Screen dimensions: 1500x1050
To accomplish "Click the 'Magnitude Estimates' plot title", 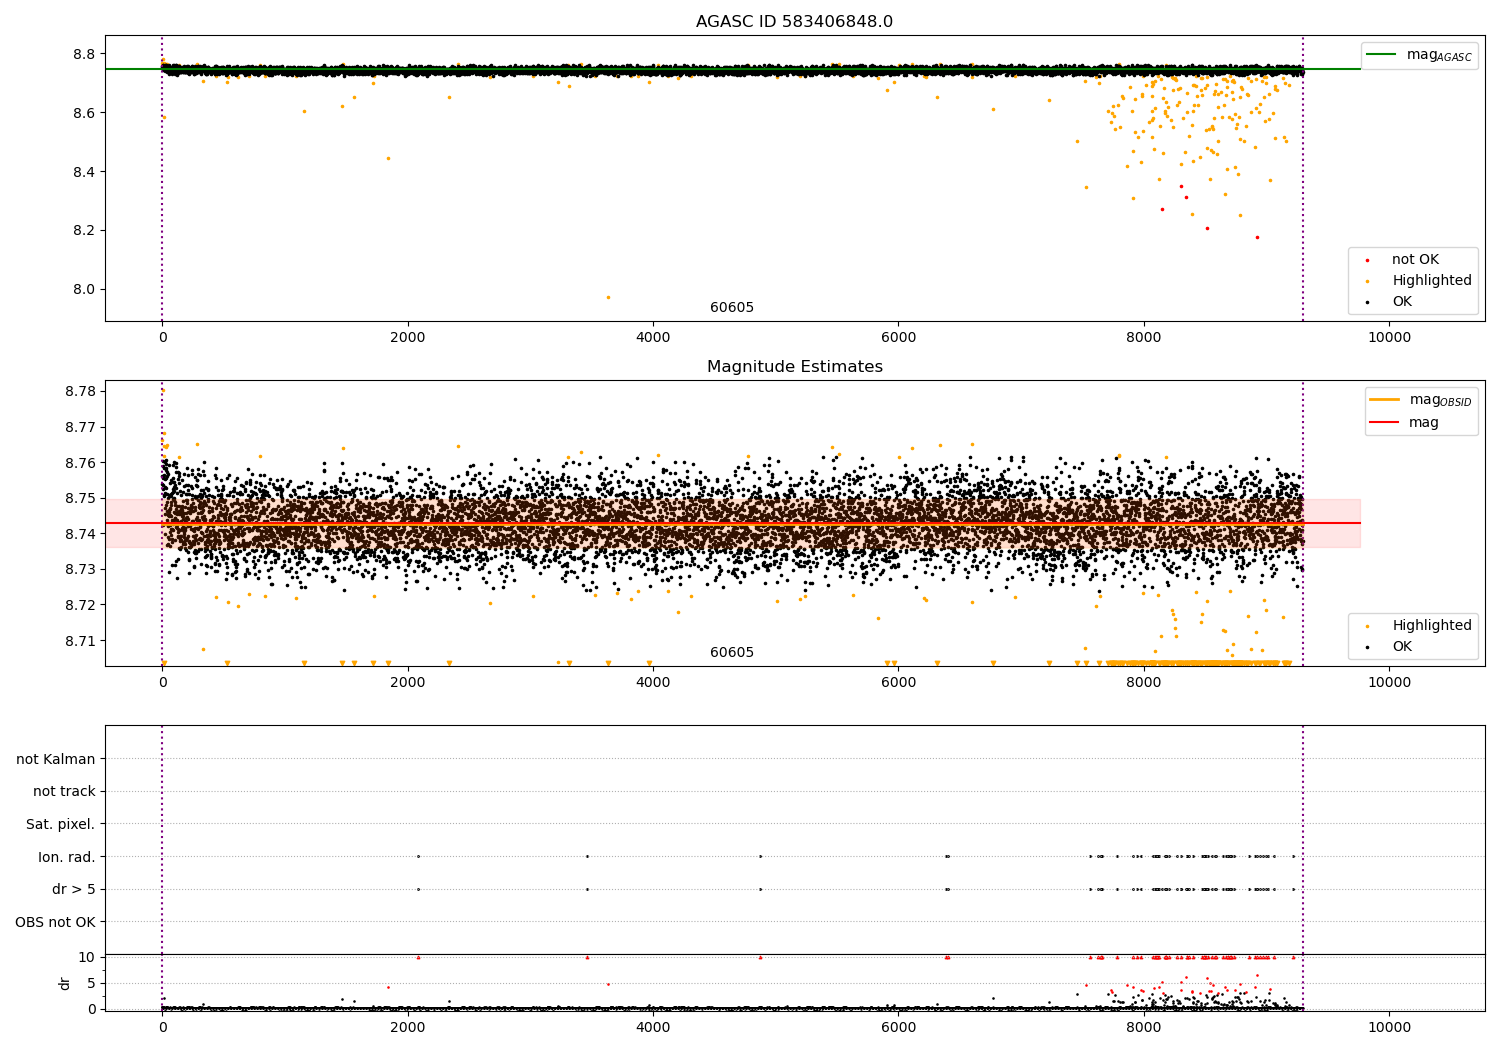I will pyautogui.click(x=794, y=367).
